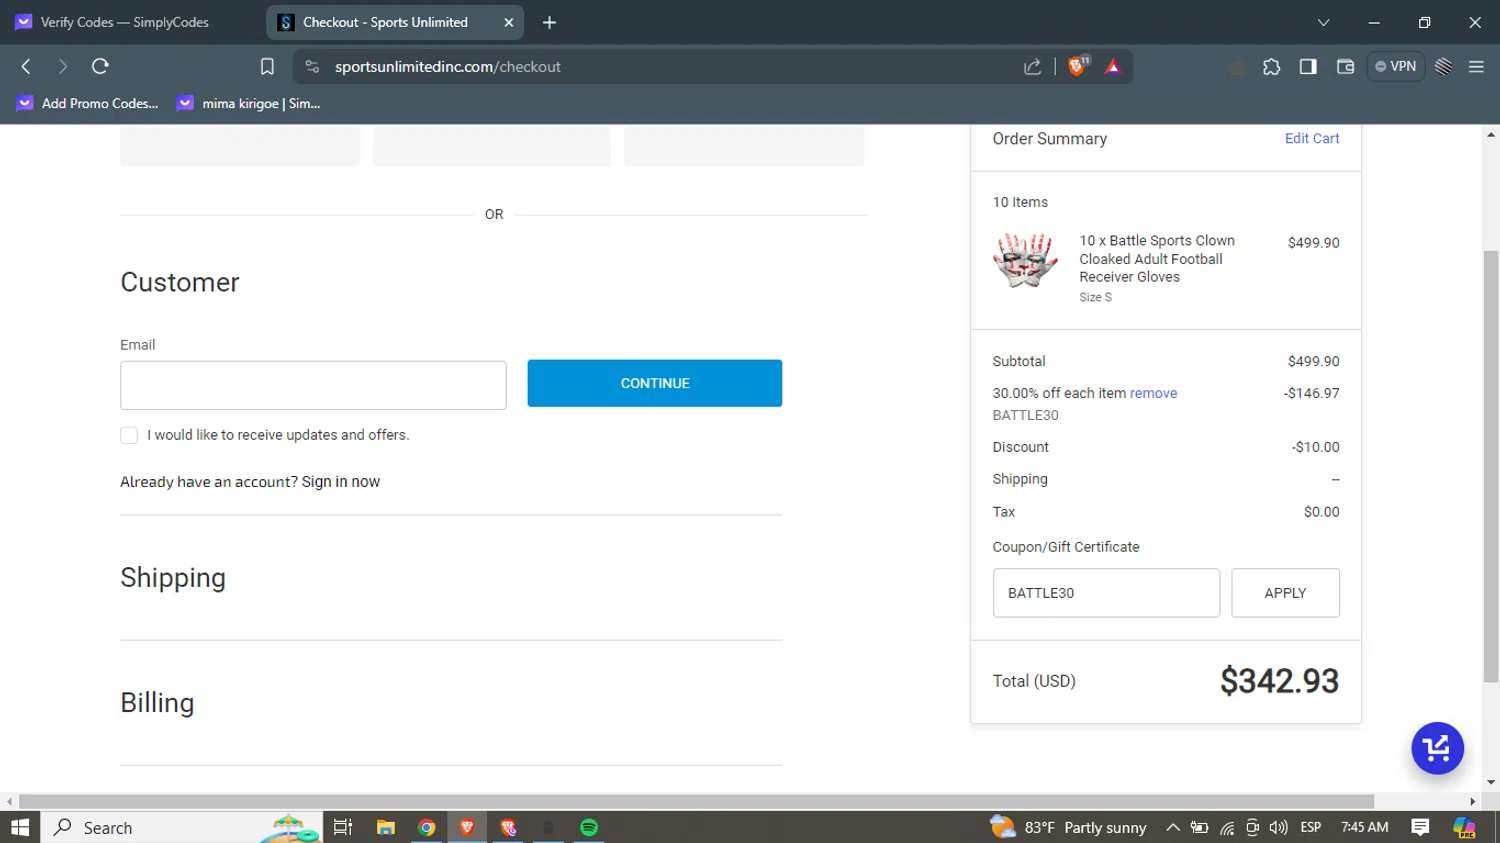The height and width of the screenshot is (843, 1500).
Task: Click the '10 Items' text
Action: tap(1020, 202)
